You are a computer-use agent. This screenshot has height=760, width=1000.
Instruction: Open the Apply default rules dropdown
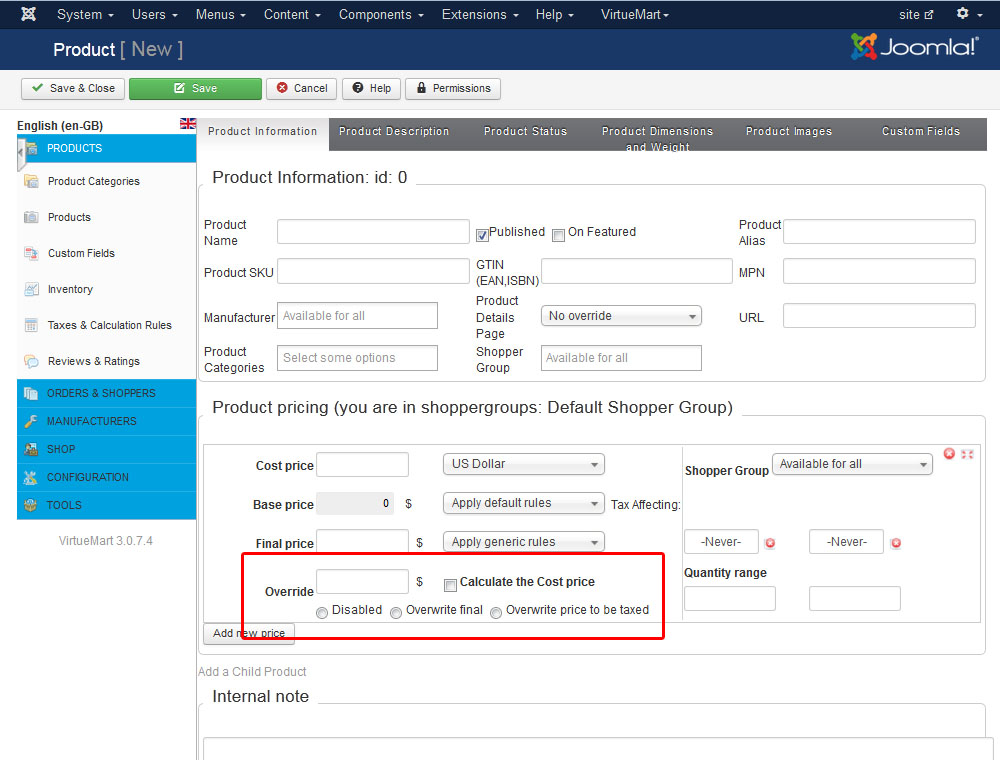tap(524, 504)
